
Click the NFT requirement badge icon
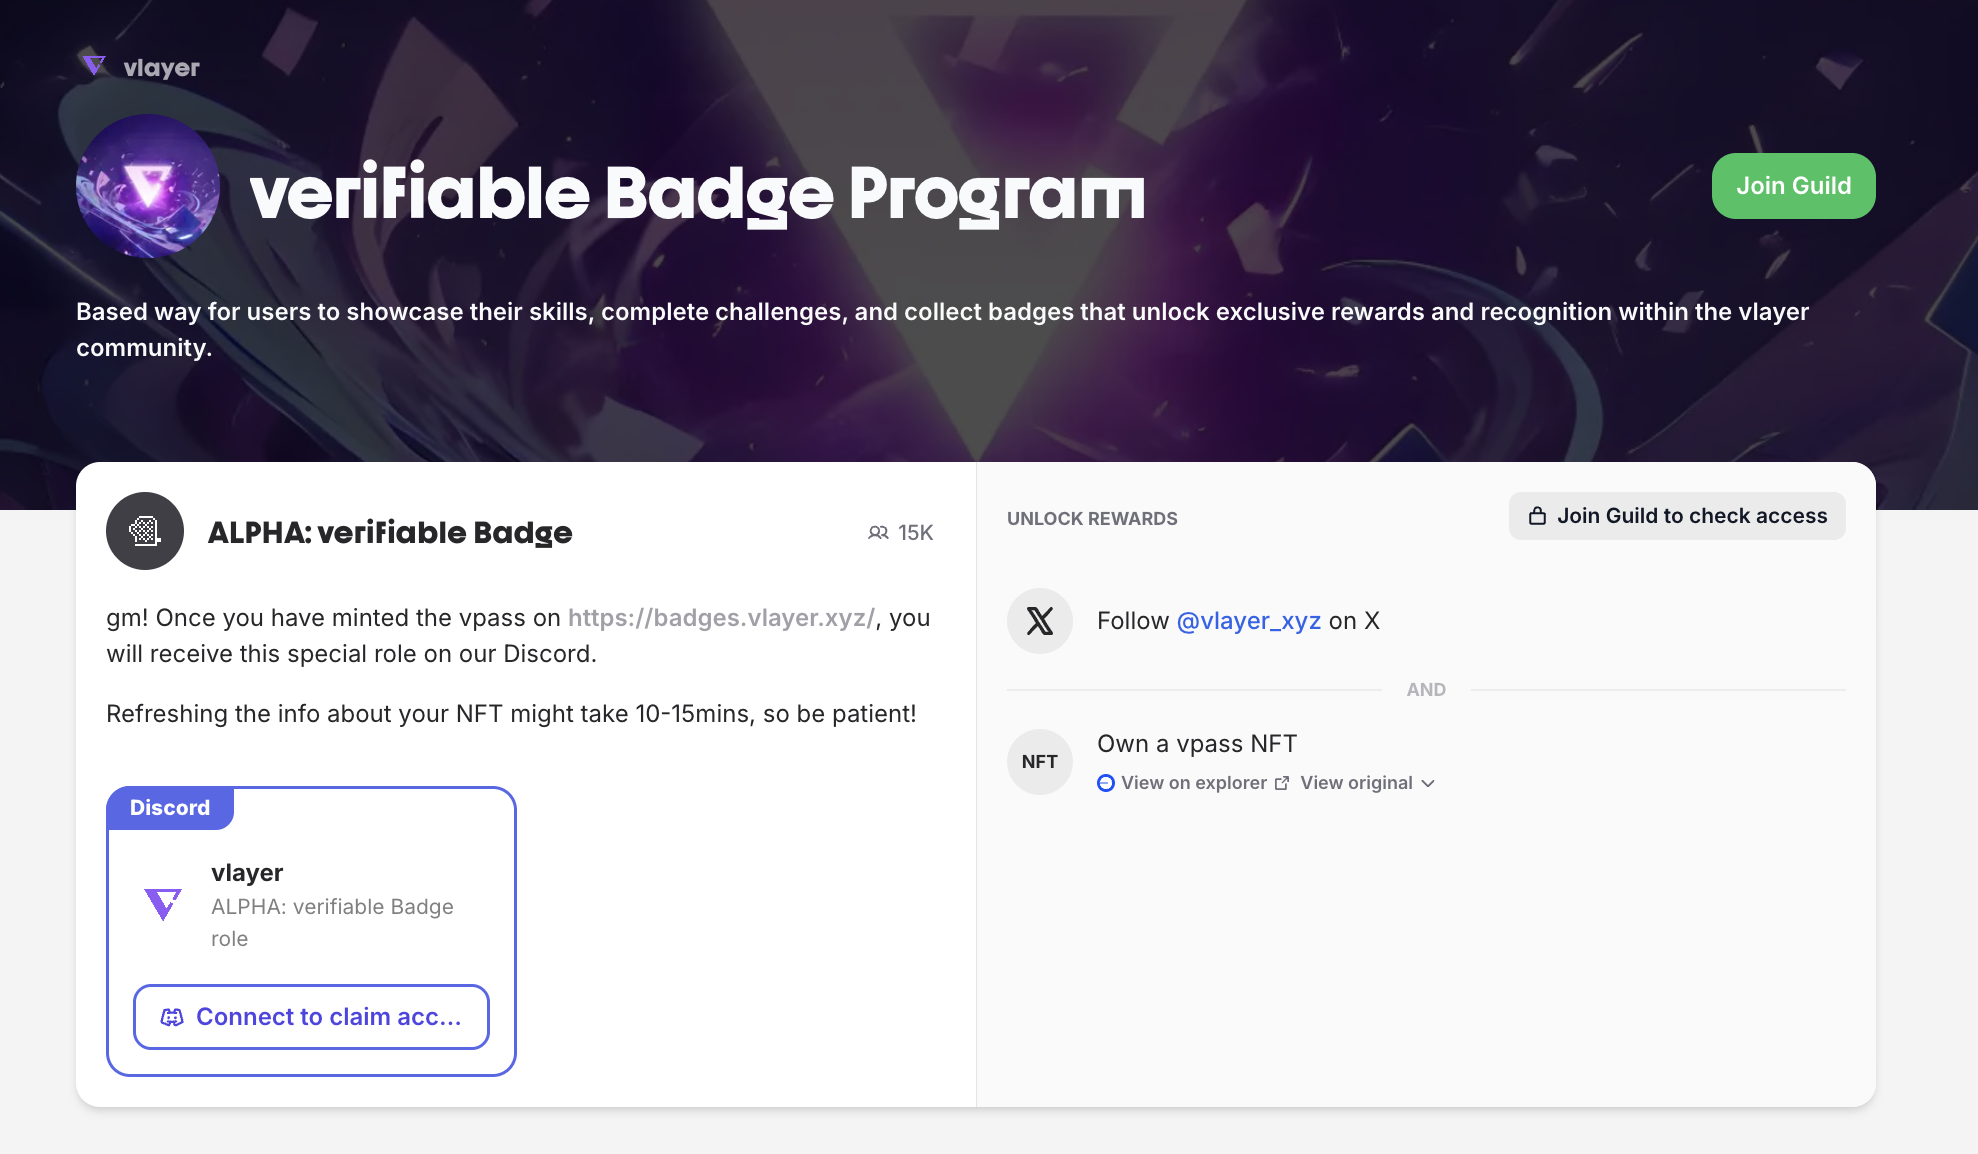point(1040,762)
